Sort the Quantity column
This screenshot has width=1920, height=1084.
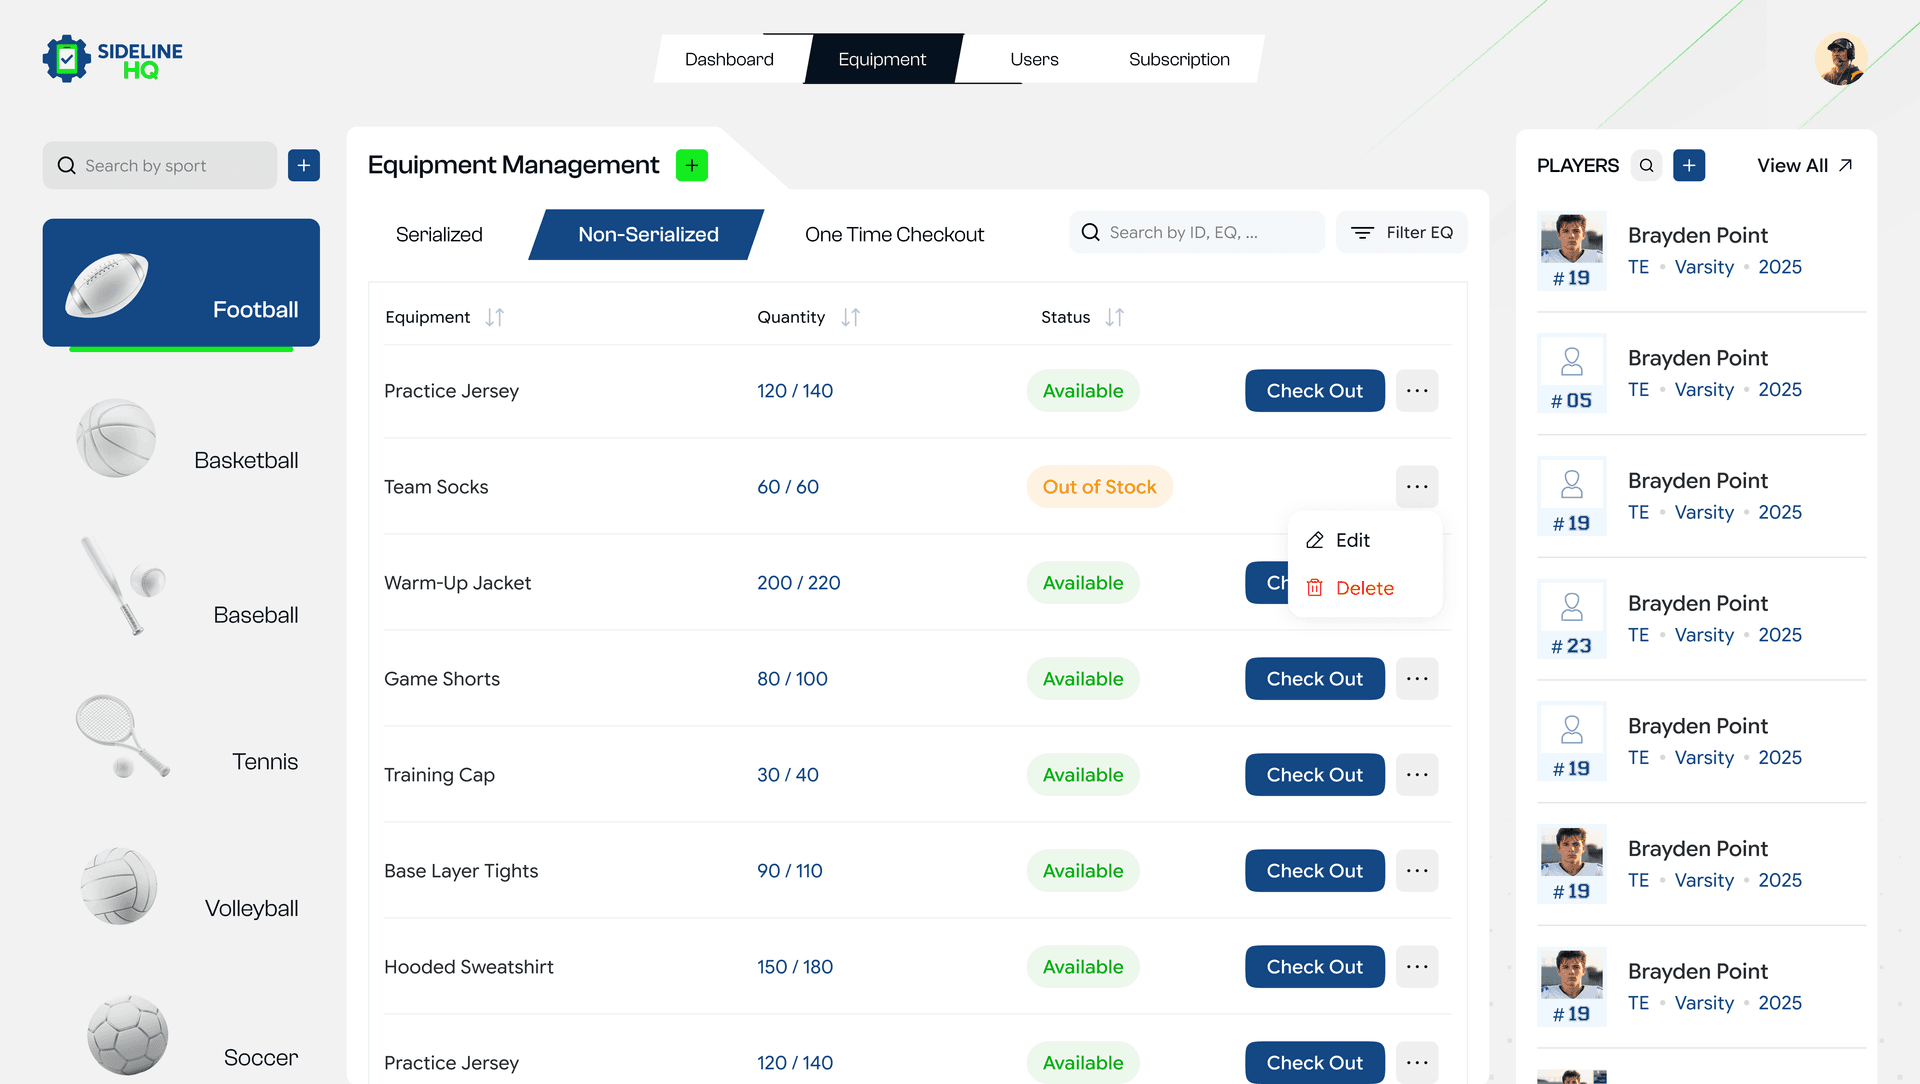(x=849, y=317)
